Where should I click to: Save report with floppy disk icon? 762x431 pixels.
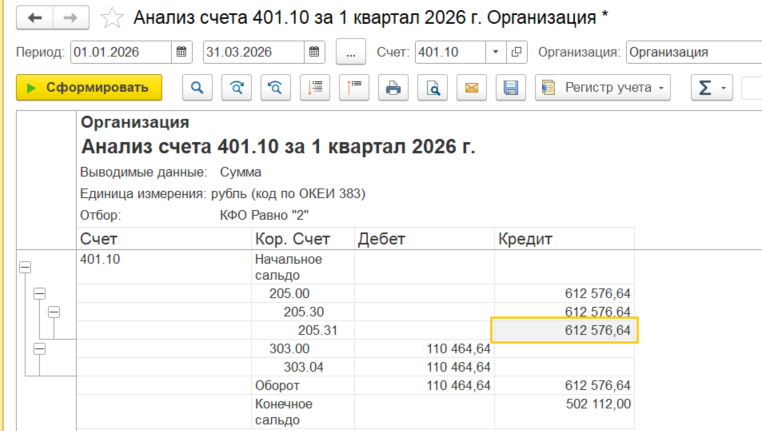511,87
